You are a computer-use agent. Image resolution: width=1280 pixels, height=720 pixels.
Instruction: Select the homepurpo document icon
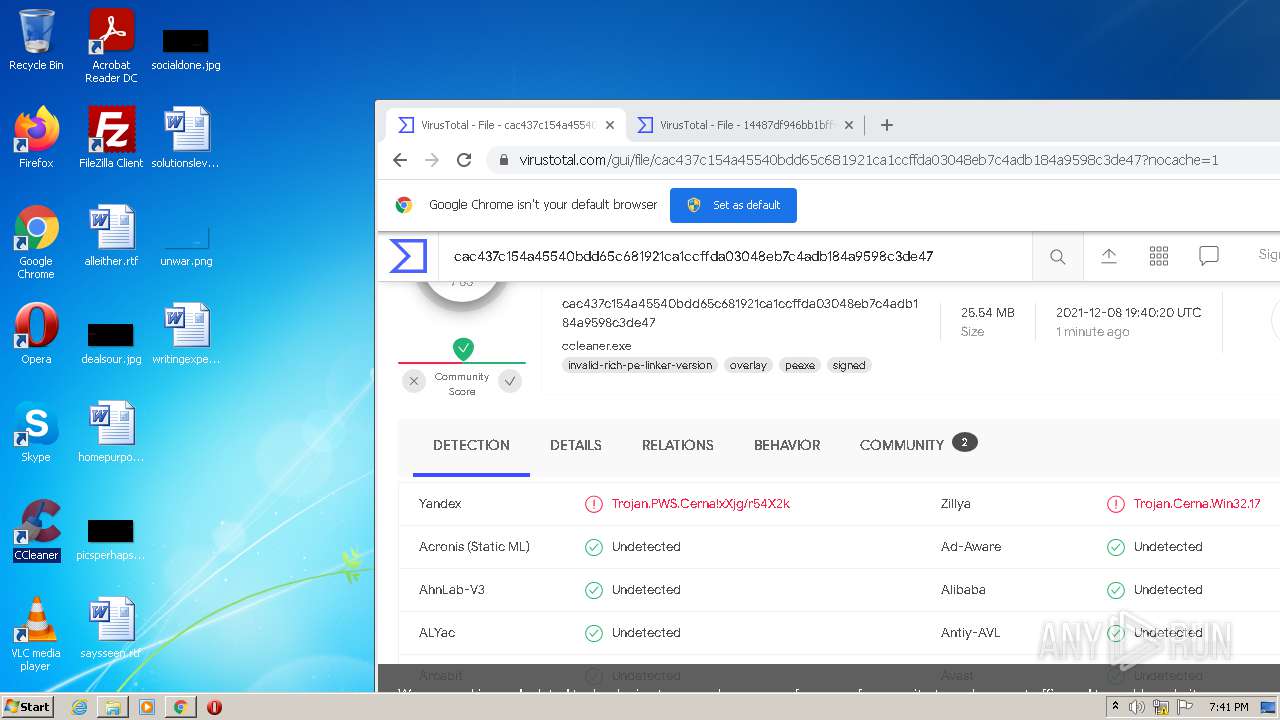click(x=111, y=432)
